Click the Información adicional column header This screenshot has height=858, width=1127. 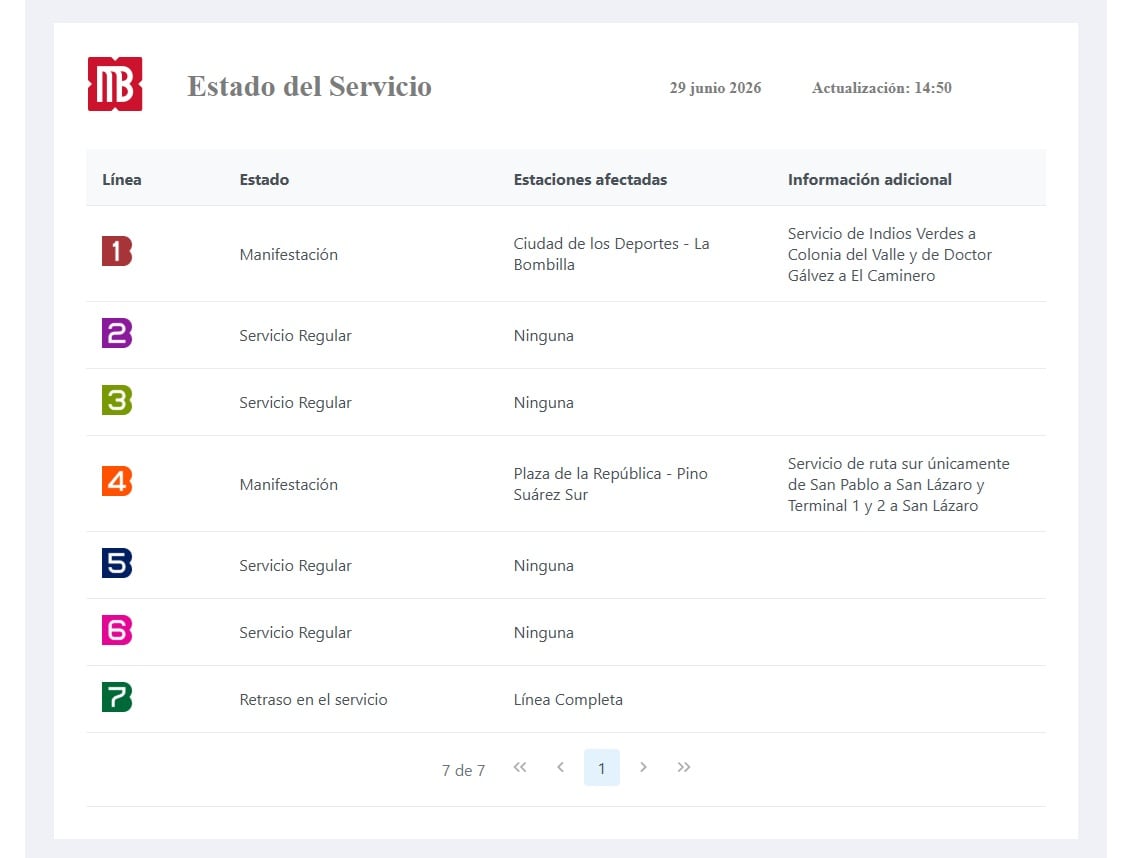tap(870, 180)
